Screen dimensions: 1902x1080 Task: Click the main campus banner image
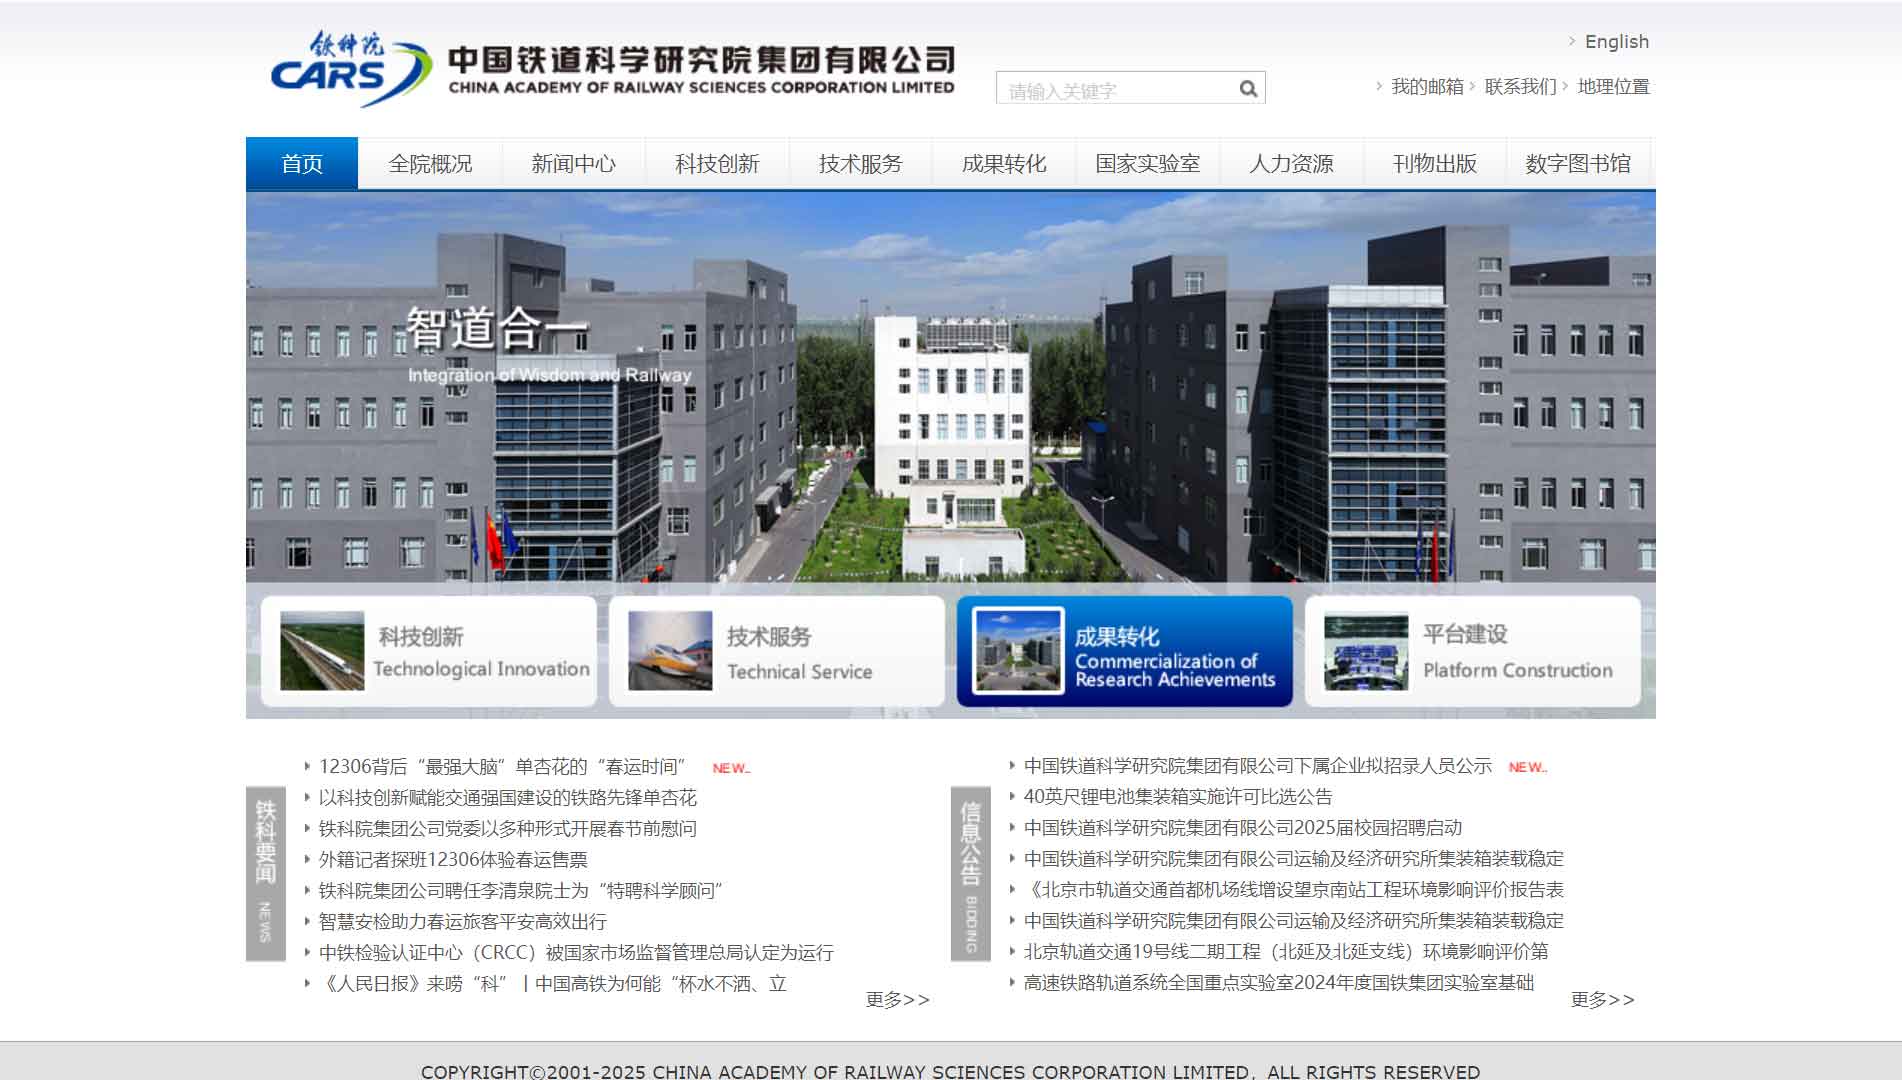click(950, 387)
